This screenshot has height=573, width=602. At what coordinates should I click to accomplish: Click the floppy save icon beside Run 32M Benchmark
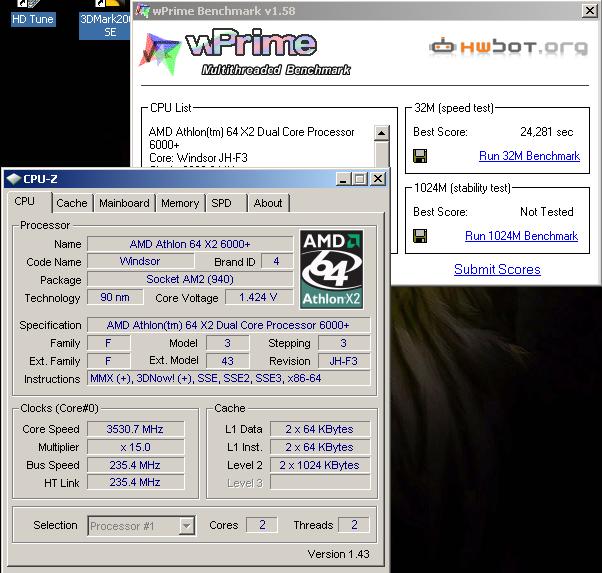420,156
